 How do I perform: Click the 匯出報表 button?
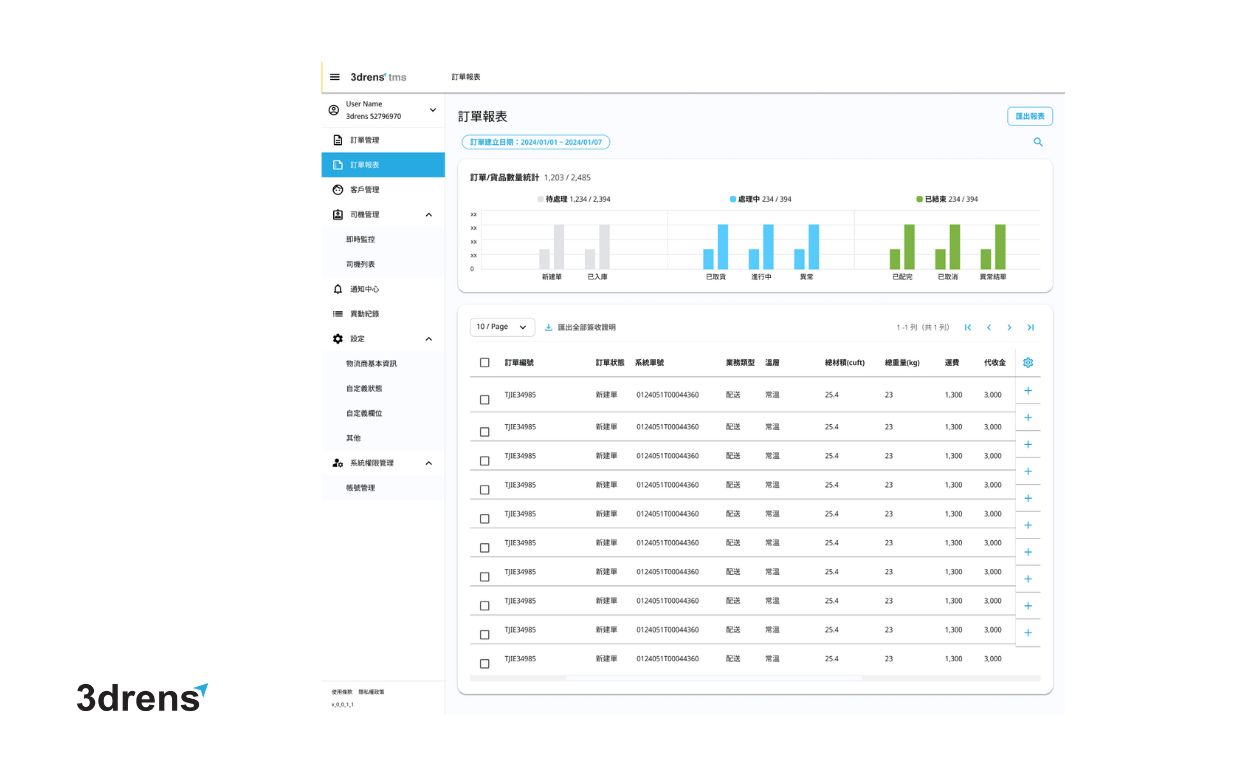[1029, 117]
